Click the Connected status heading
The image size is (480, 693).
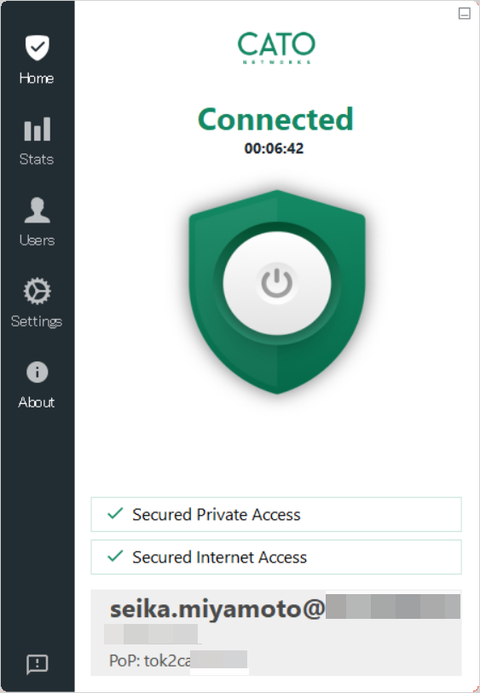(x=275, y=119)
